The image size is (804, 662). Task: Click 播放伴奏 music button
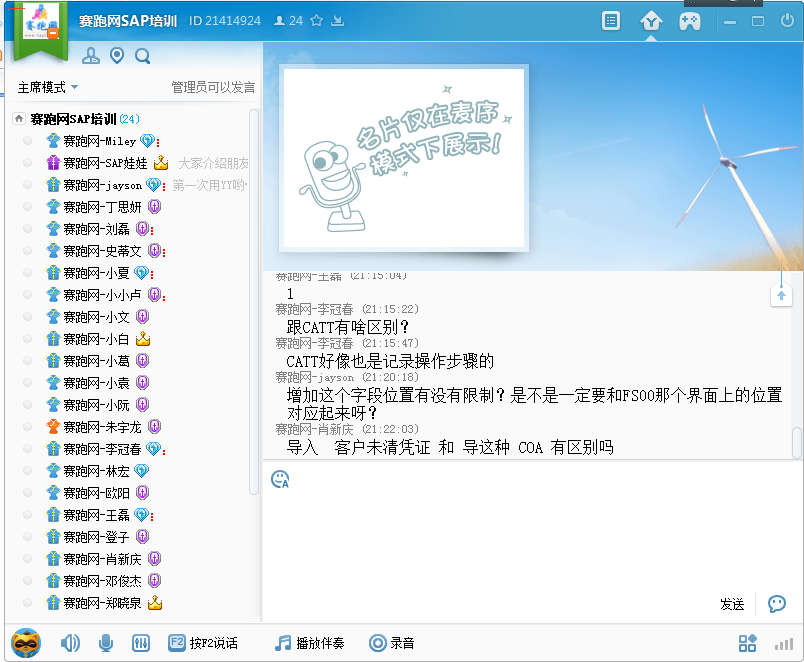pyautogui.click(x=309, y=643)
